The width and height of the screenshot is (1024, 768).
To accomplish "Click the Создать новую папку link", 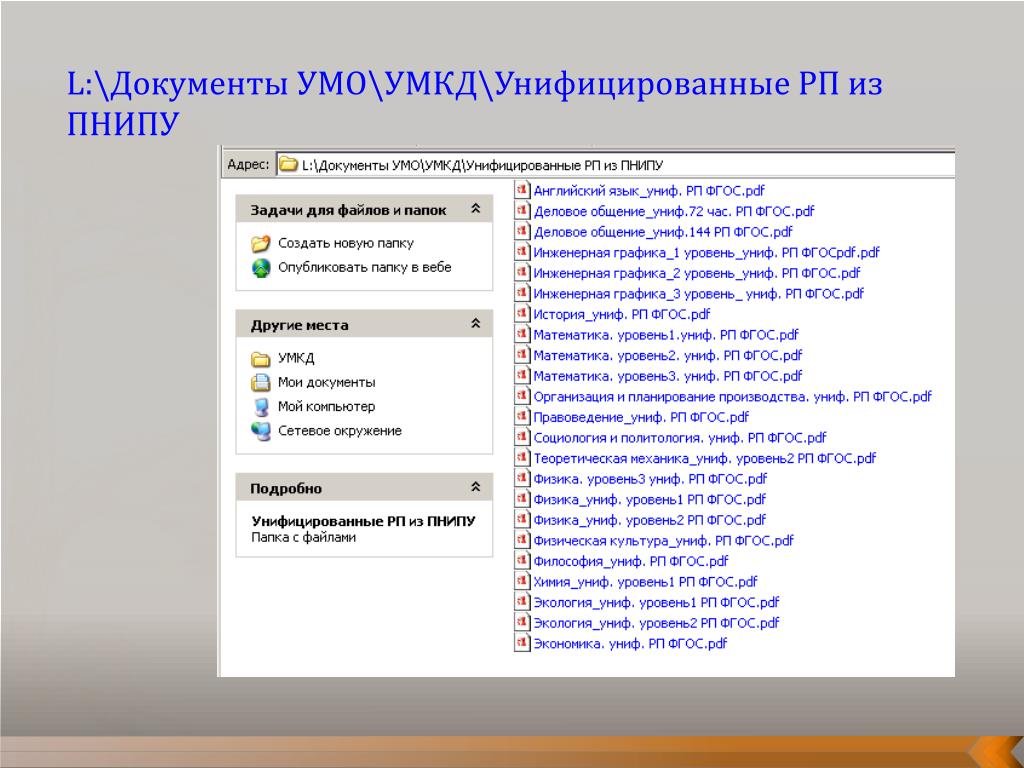I will point(345,243).
